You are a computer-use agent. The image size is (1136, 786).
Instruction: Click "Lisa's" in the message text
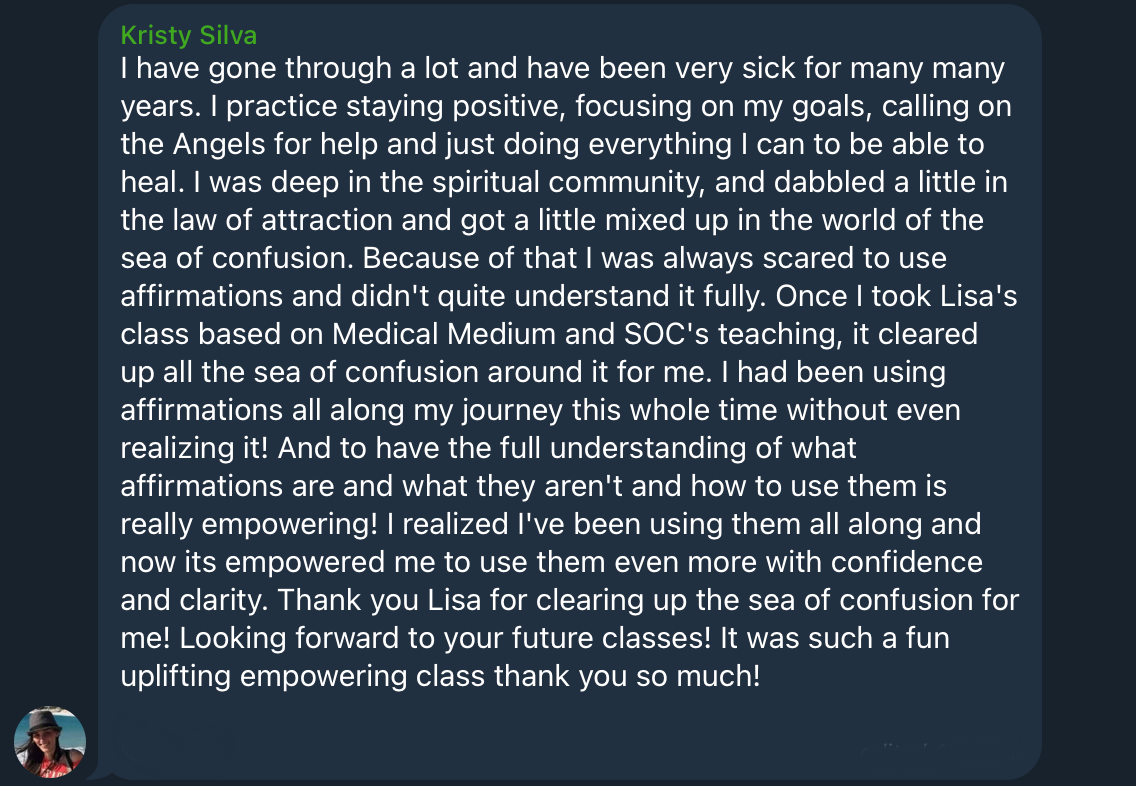(x=973, y=296)
